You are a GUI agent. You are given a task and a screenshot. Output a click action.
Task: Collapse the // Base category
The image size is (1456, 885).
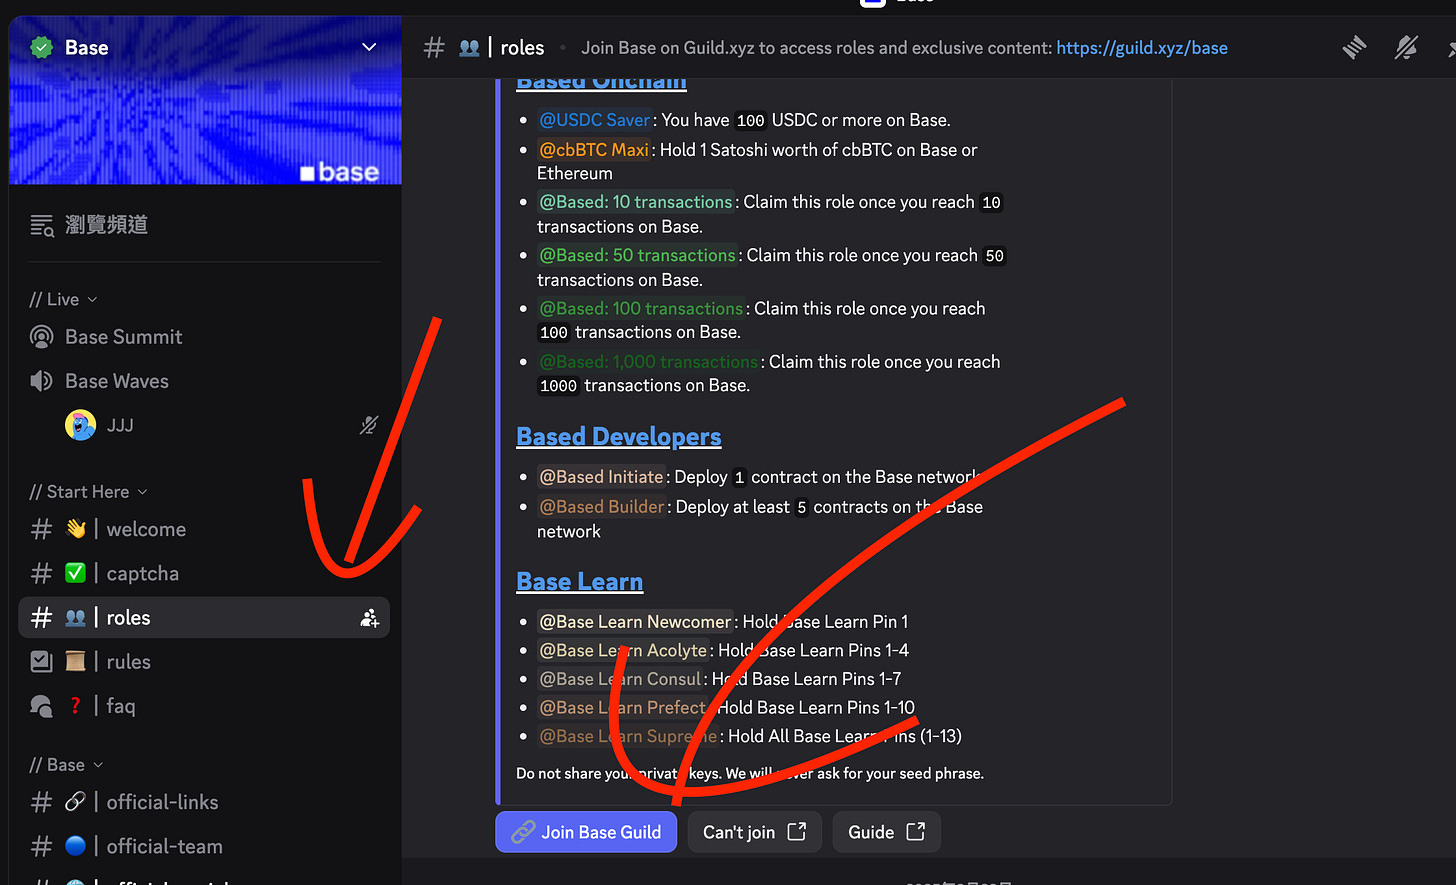click(66, 765)
